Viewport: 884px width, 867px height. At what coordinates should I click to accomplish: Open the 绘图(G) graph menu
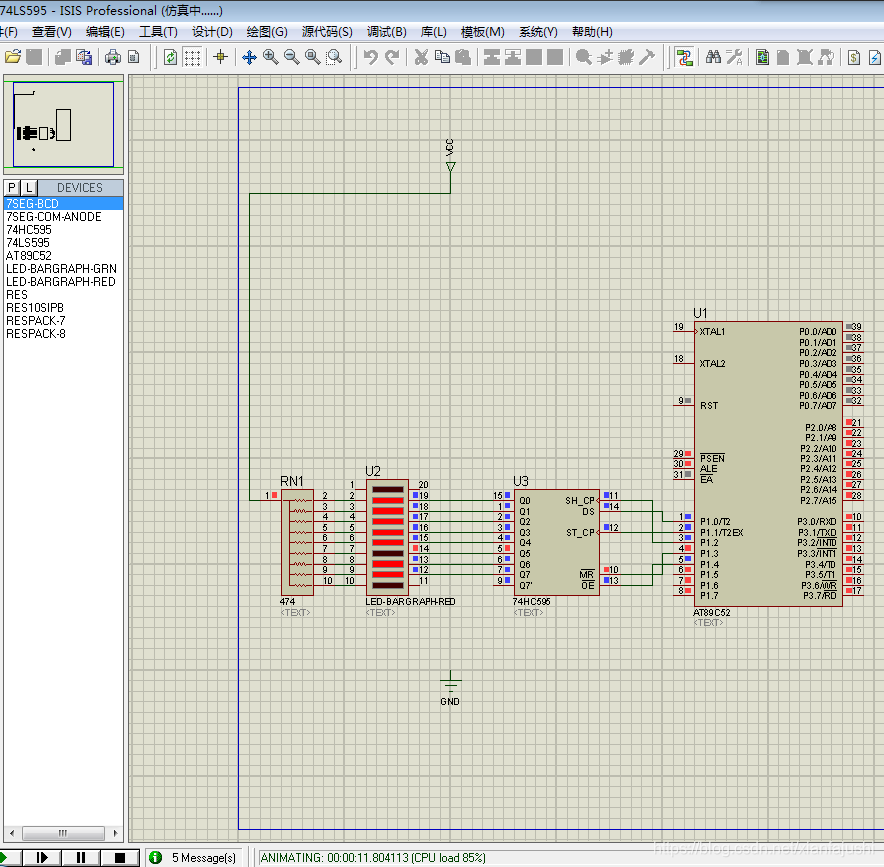tap(266, 32)
